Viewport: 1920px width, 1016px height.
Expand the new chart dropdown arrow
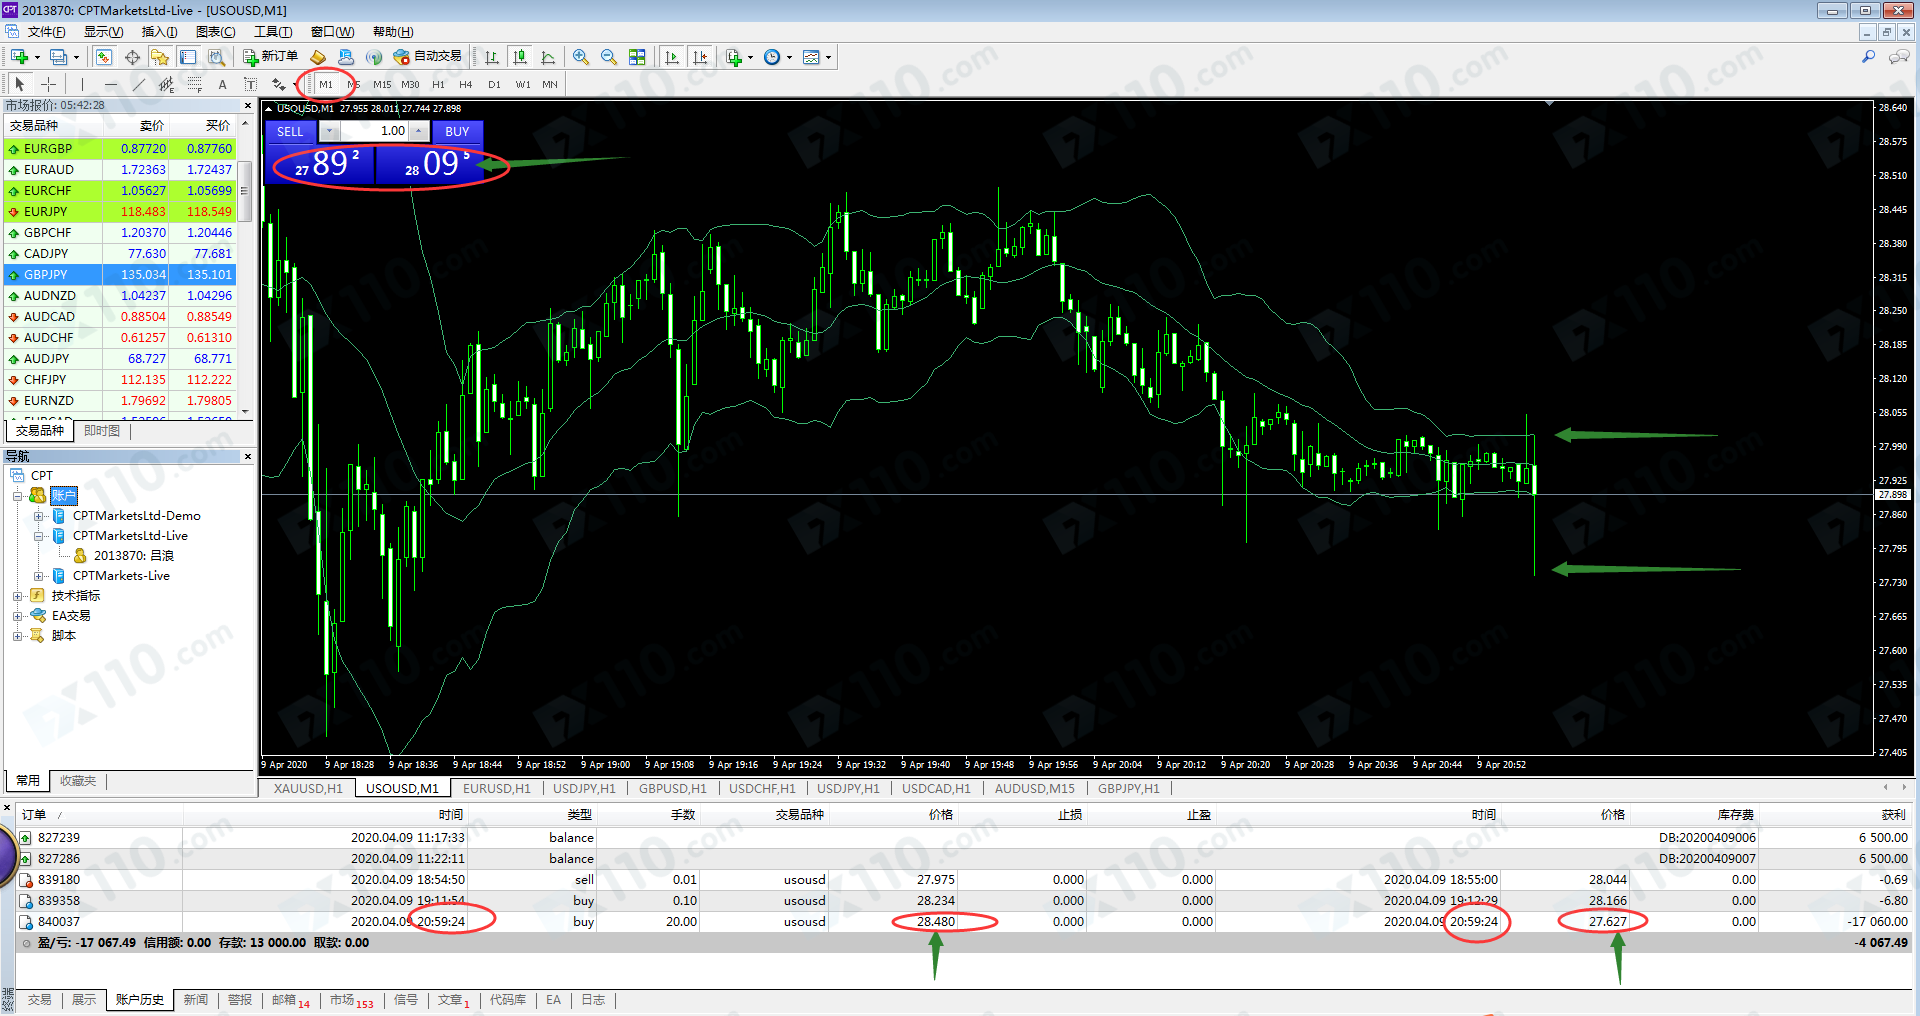click(36, 57)
